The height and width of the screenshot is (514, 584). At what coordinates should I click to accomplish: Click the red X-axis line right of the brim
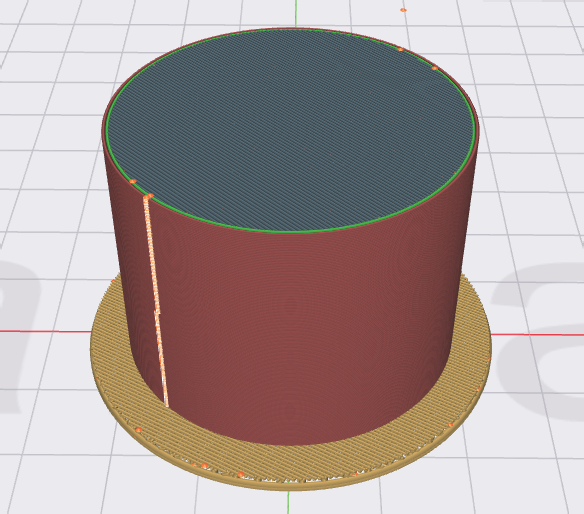coord(537,334)
